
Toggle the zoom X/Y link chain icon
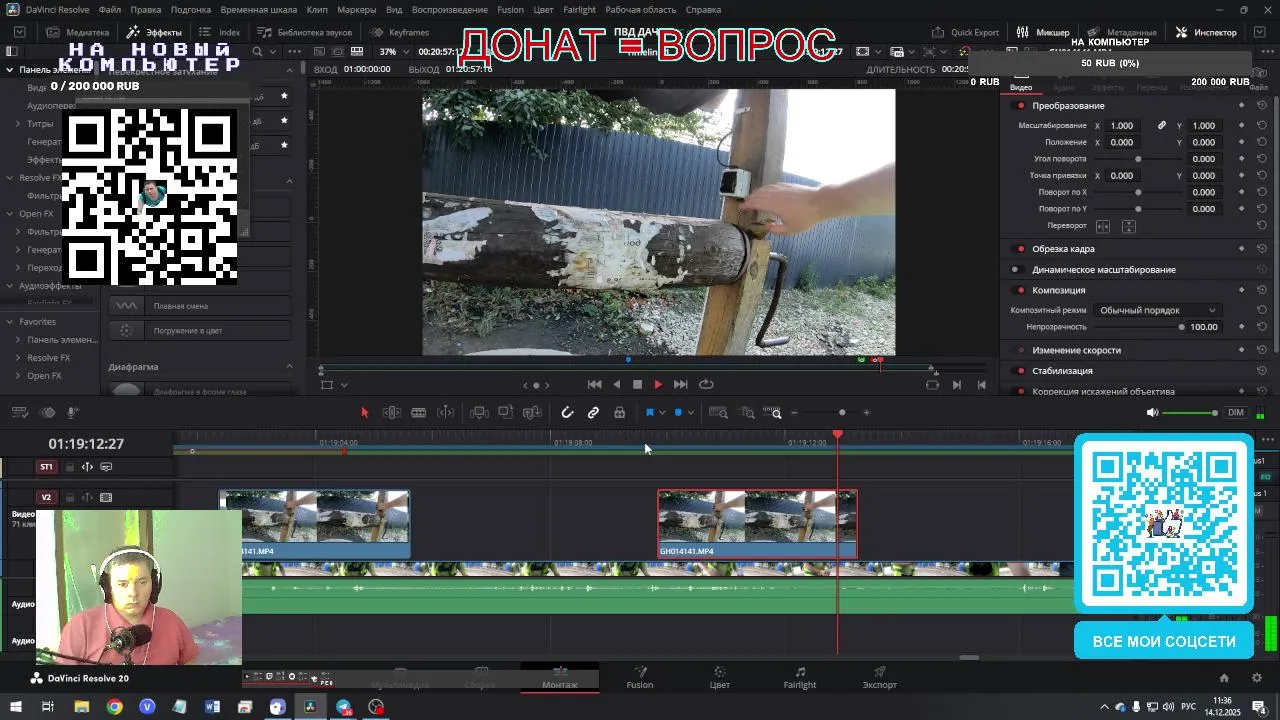[x=1162, y=126]
